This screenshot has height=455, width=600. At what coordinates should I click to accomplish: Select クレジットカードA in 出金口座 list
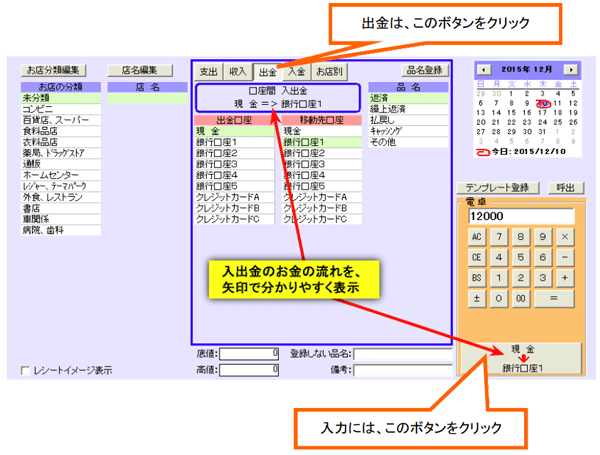(234, 197)
